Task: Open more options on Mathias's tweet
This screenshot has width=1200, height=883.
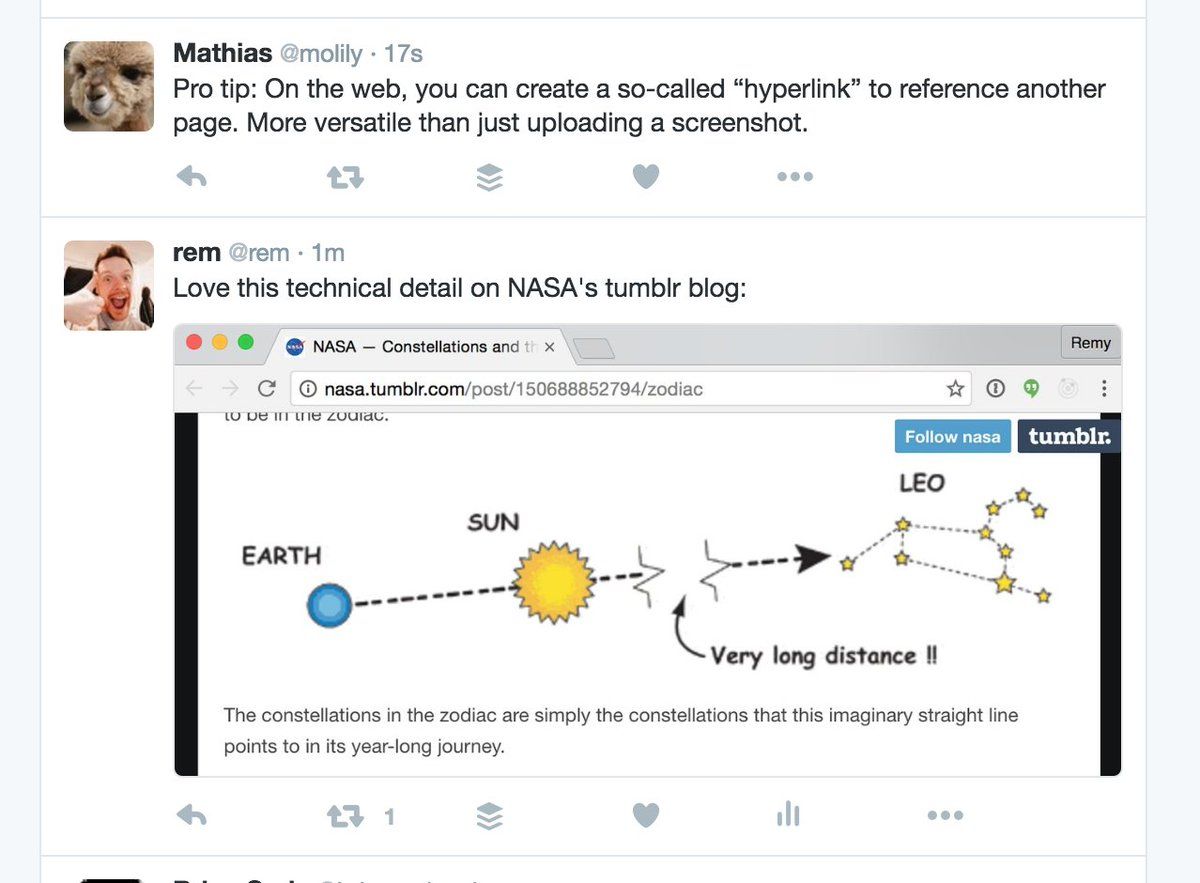Action: point(795,177)
